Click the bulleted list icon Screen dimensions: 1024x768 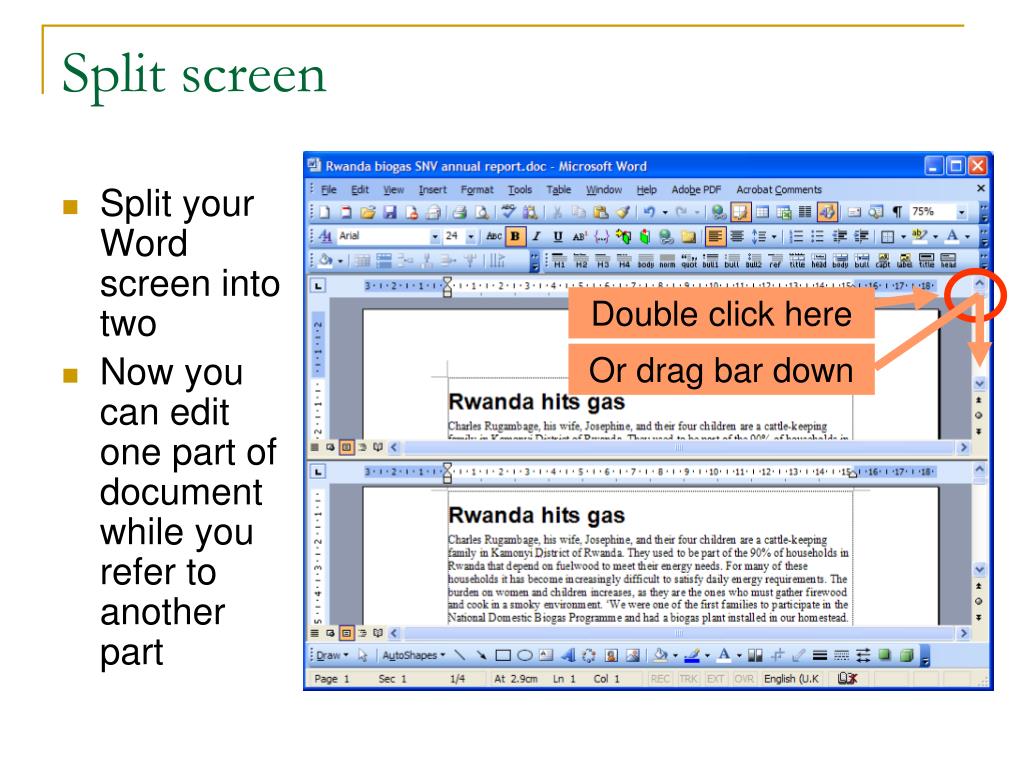click(817, 236)
